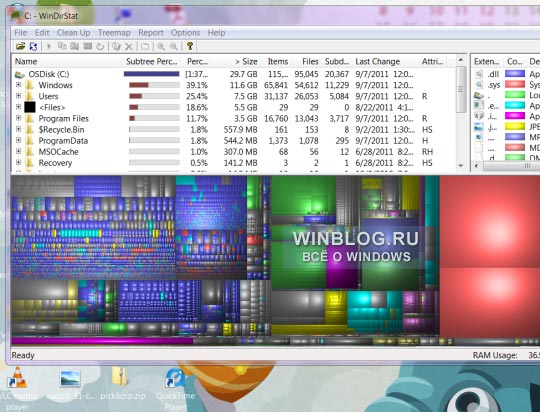Image resolution: width=540 pixels, height=412 pixels.
Task: Click pick&zip.zip desktop file
Action: point(123,383)
